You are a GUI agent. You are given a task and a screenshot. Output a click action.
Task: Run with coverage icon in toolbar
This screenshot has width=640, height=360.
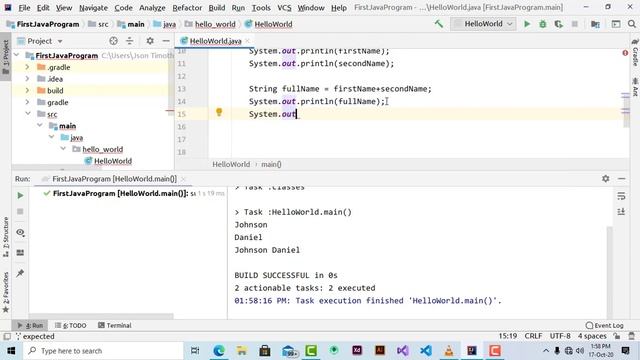point(558,24)
